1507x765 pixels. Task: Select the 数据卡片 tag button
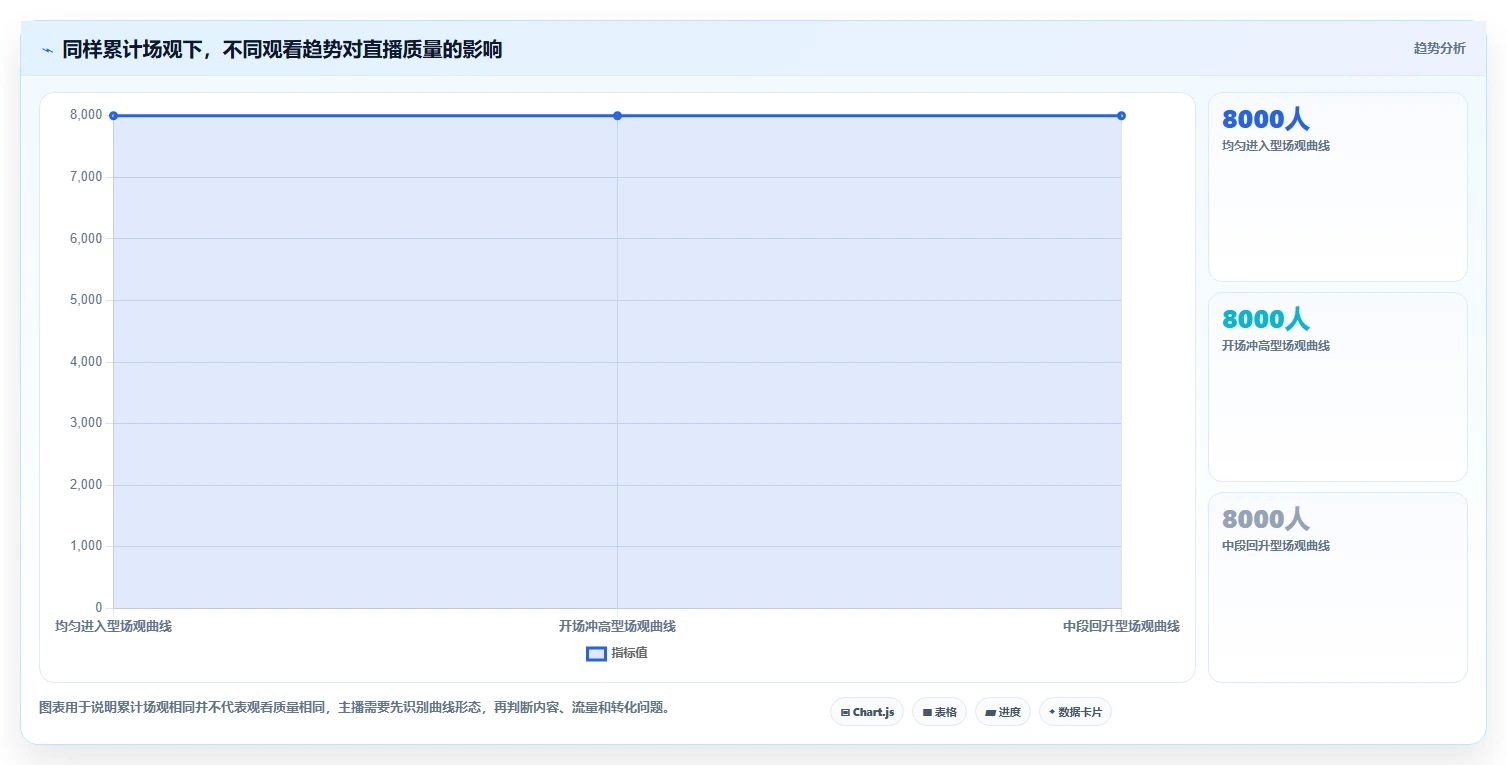pos(1075,712)
